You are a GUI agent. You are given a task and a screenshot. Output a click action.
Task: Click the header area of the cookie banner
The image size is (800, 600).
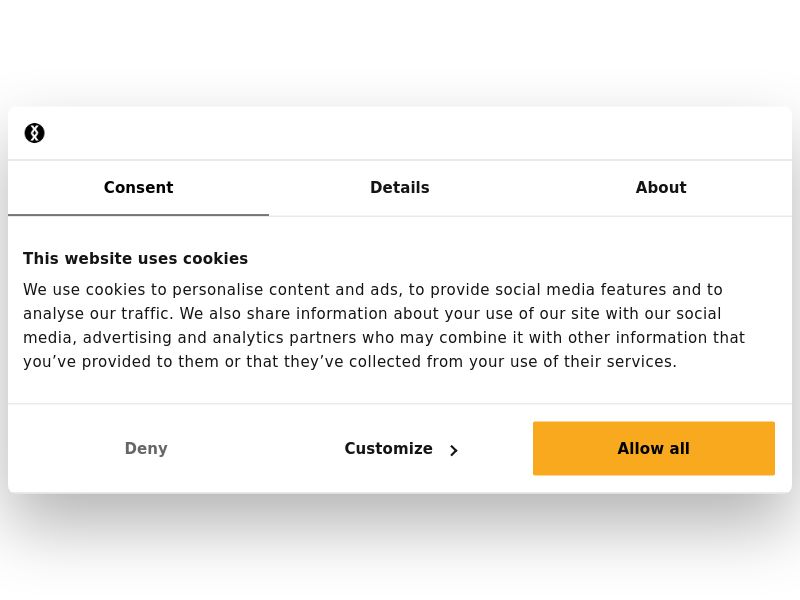pos(399,132)
